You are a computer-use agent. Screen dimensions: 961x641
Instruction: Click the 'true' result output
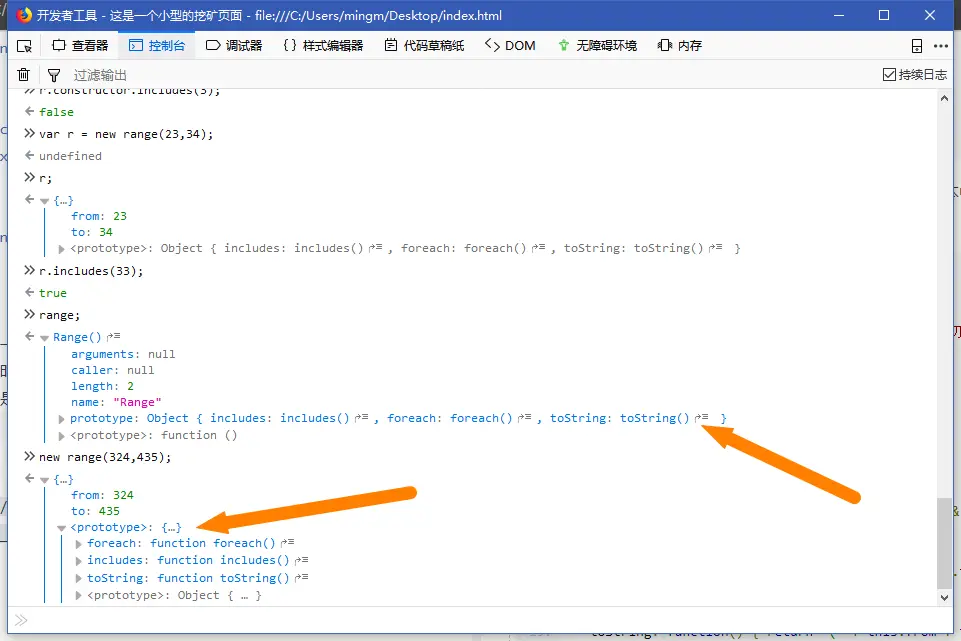[x=53, y=293]
